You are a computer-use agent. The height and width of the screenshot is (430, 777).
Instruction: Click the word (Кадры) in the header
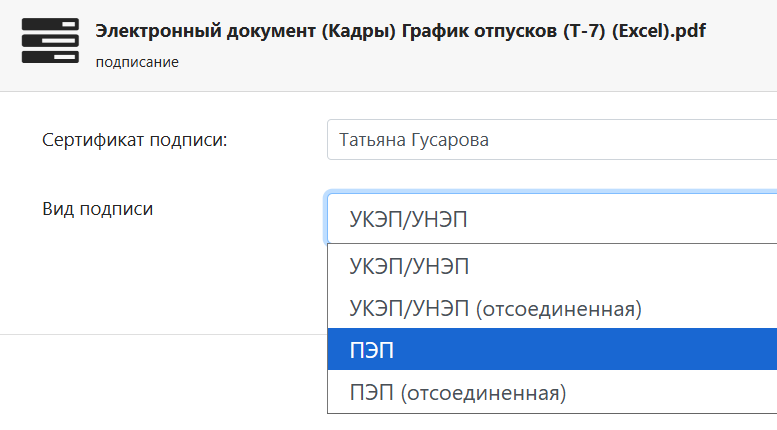359,31
